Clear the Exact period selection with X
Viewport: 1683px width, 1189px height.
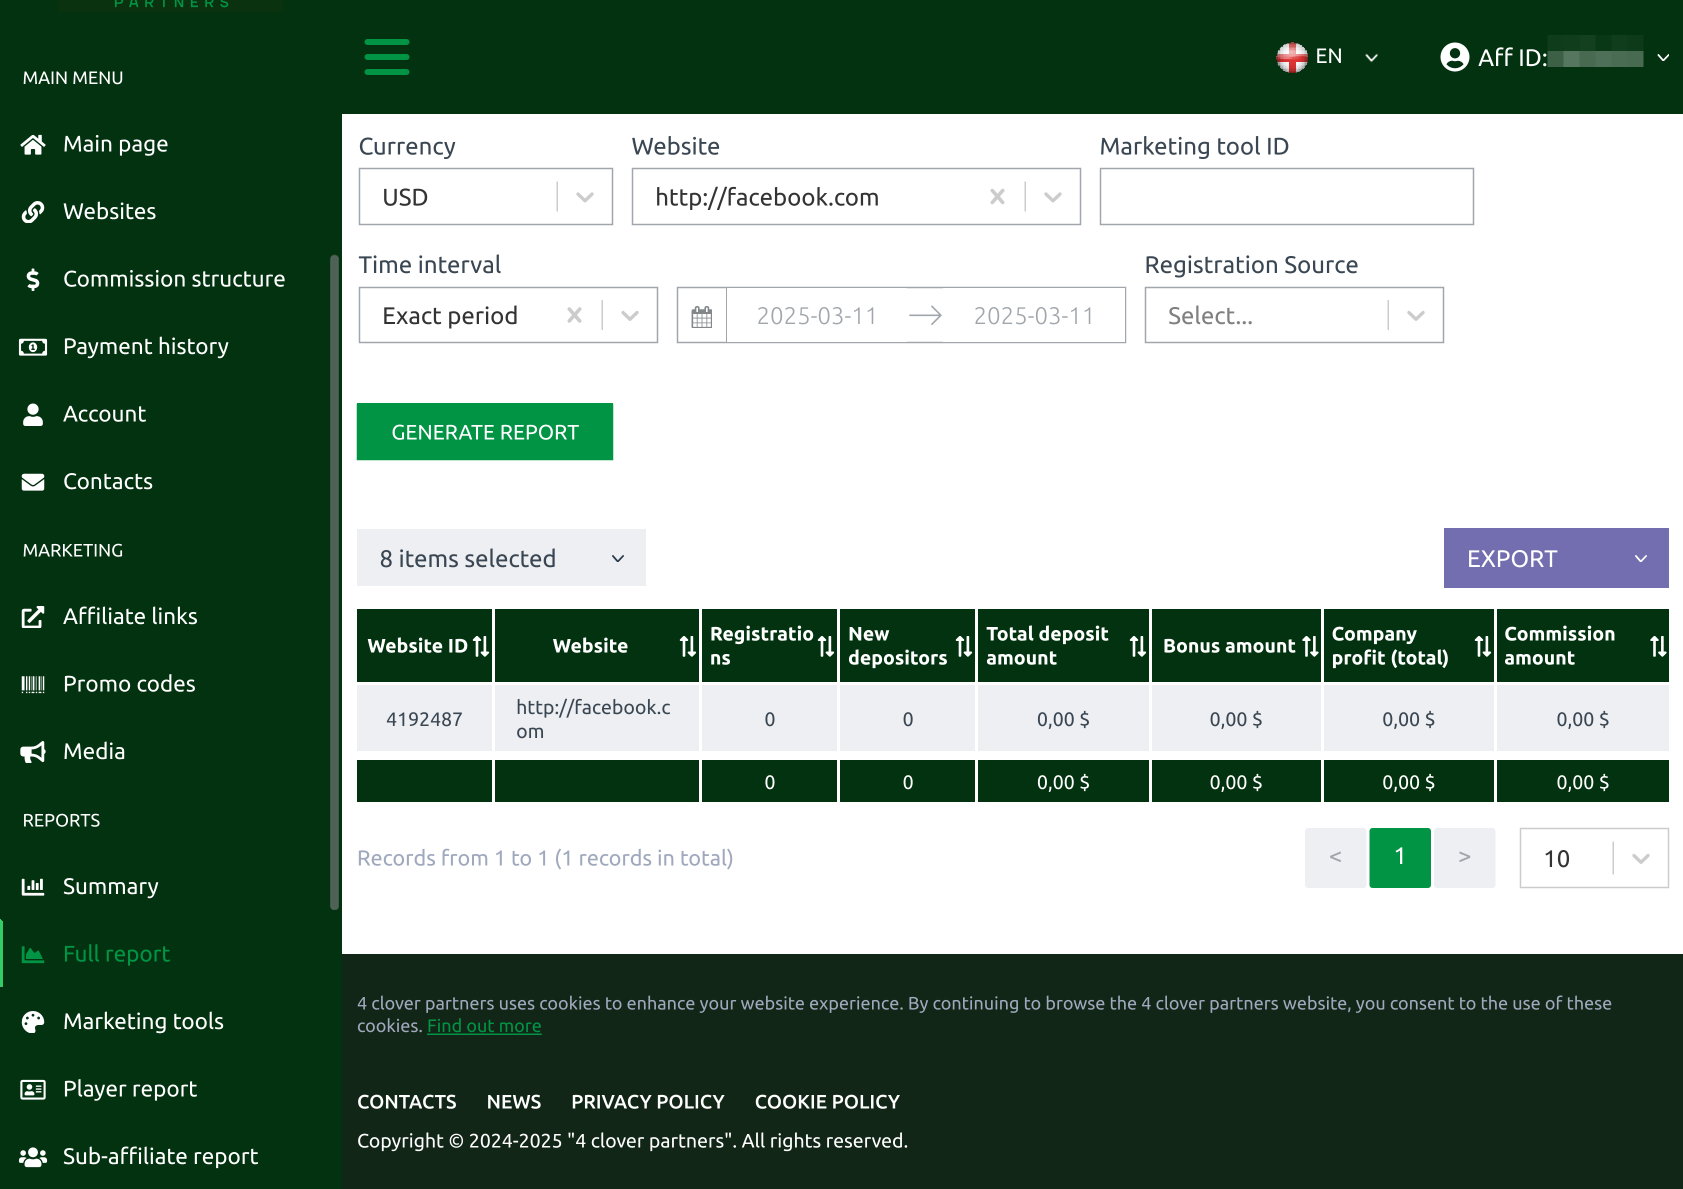pos(574,315)
